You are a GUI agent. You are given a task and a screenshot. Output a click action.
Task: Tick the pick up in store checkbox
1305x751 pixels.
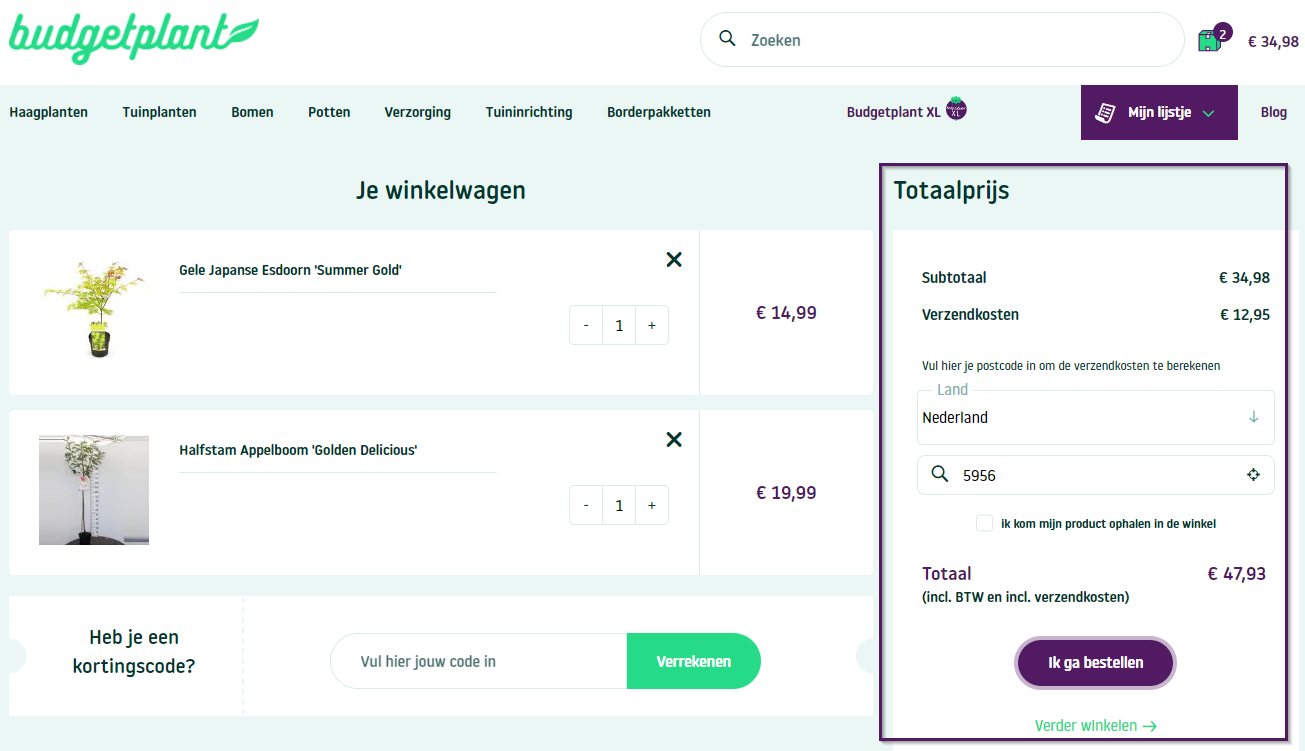(x=985, y=523)
